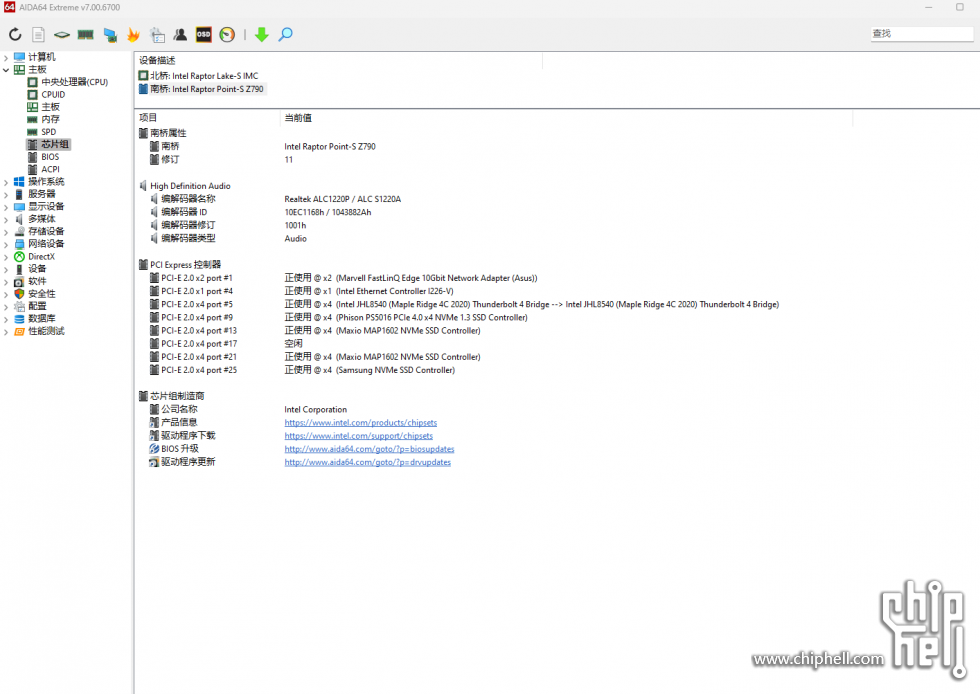Click the report wizard toolbar icon
This screenshot has width=980, height=694.
157,34
